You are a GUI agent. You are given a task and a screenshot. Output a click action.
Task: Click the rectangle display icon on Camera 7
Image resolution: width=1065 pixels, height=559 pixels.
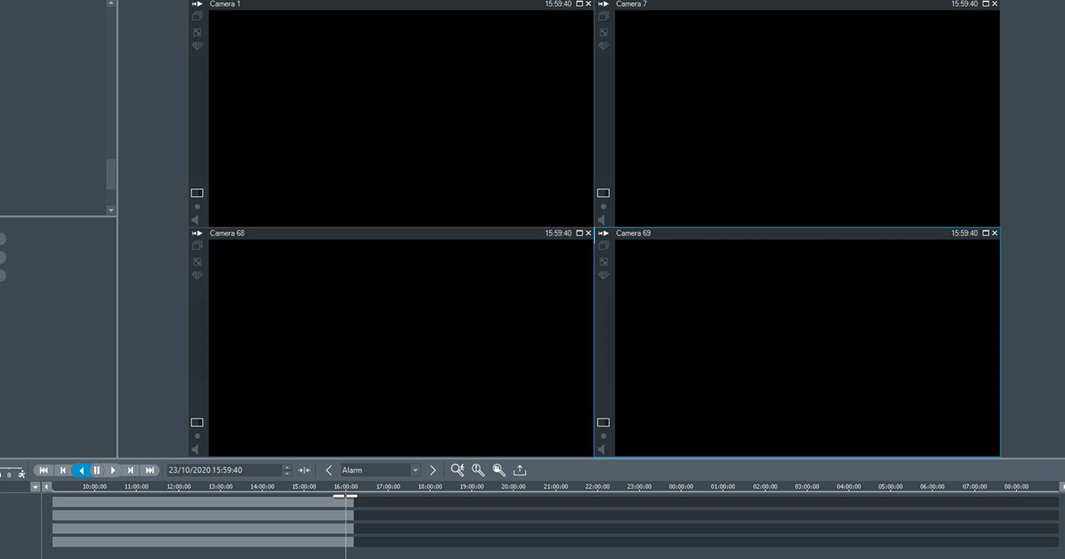[603, 193]
